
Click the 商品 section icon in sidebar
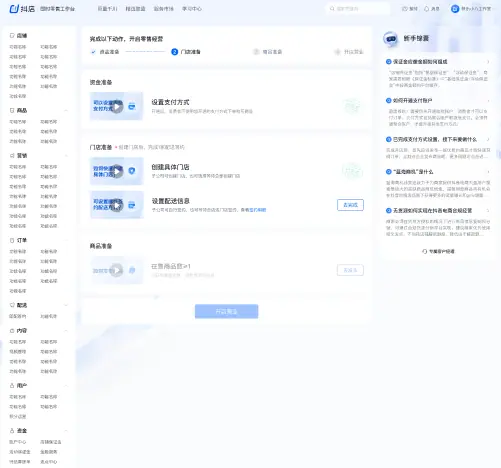tap(12, 110)
